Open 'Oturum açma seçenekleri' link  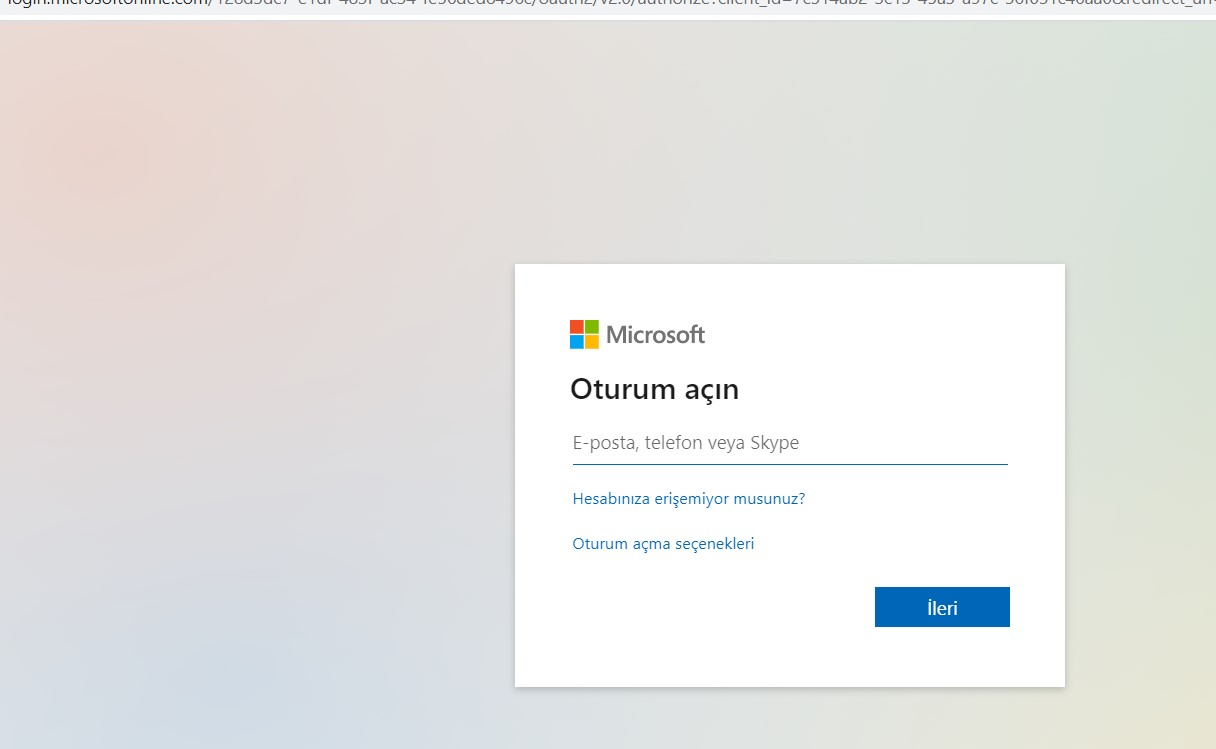point(663,544)
